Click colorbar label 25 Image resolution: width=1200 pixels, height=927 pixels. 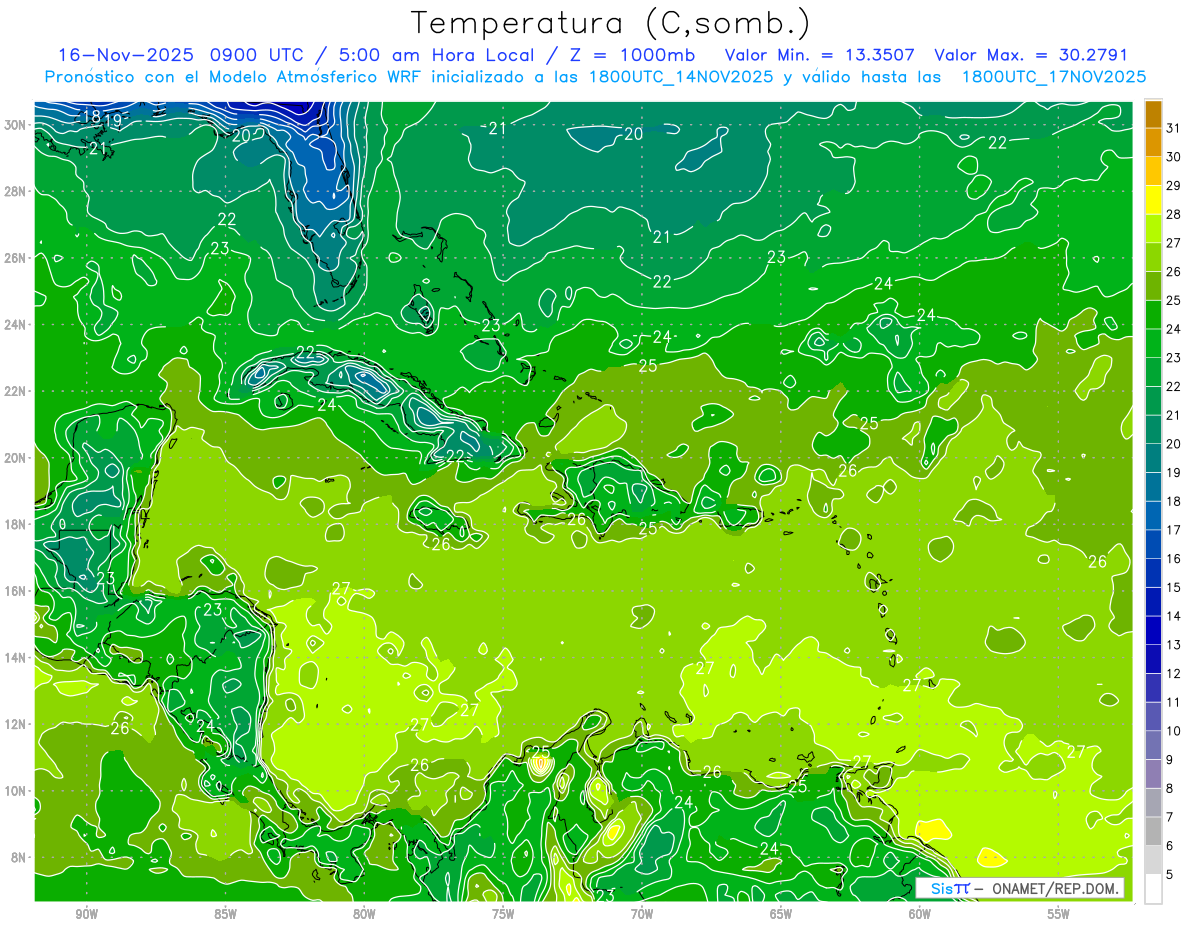1174,300
